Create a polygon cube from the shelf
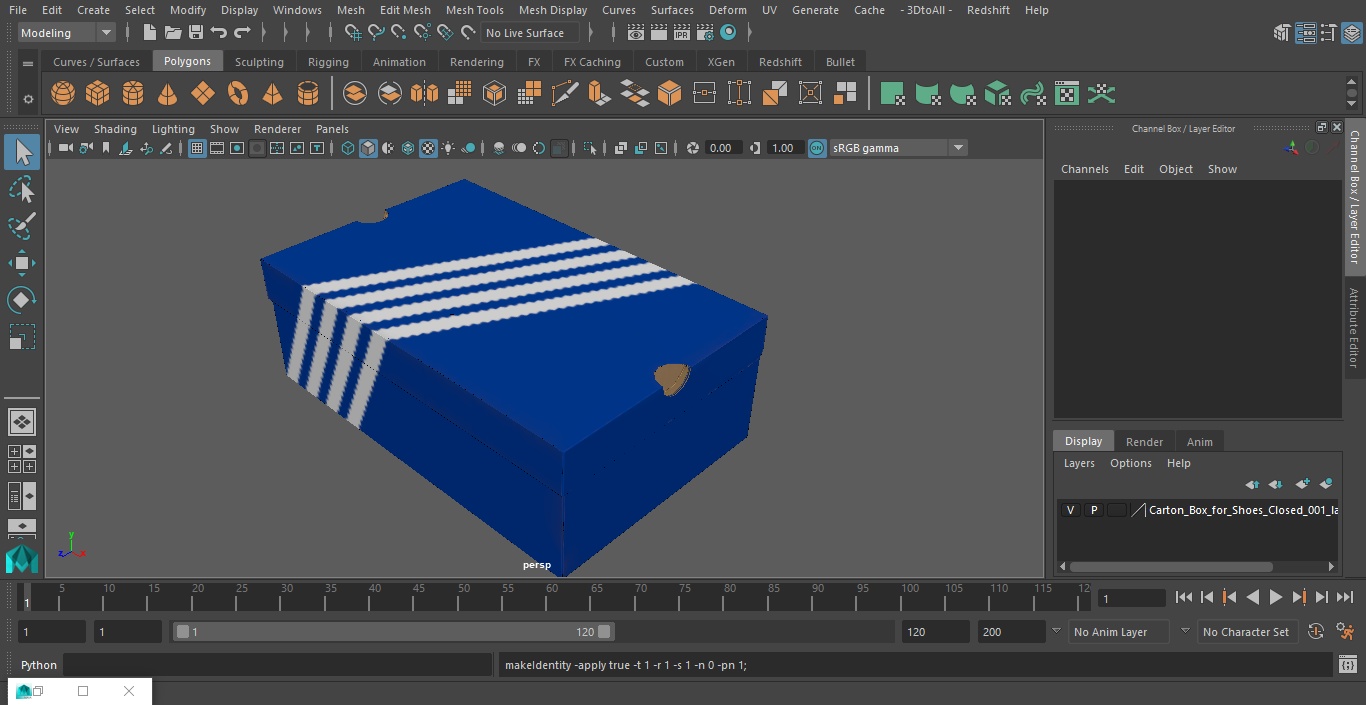Screen dimensions: 1366x705 (x=97, y=94)
